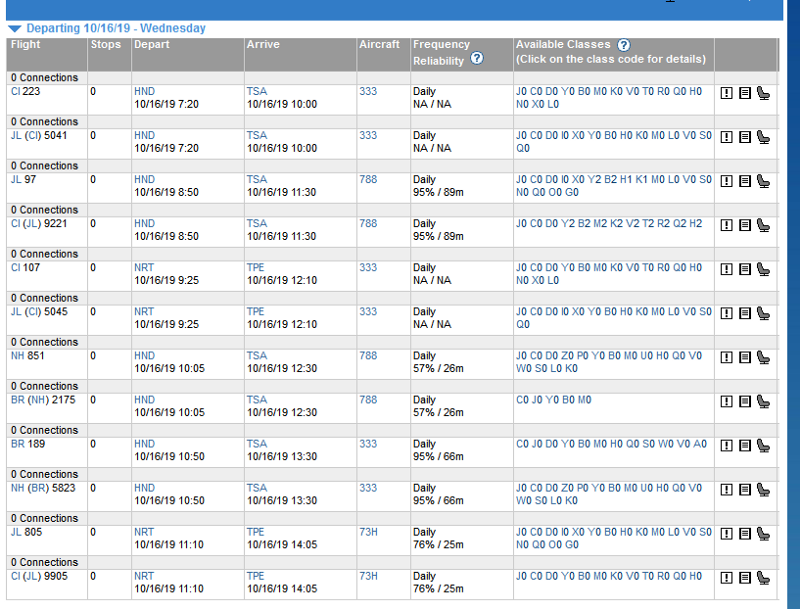The width and height of the screenshot is (800, 609).
Task: Open airline link CI of flight 223
Action: 15,91
